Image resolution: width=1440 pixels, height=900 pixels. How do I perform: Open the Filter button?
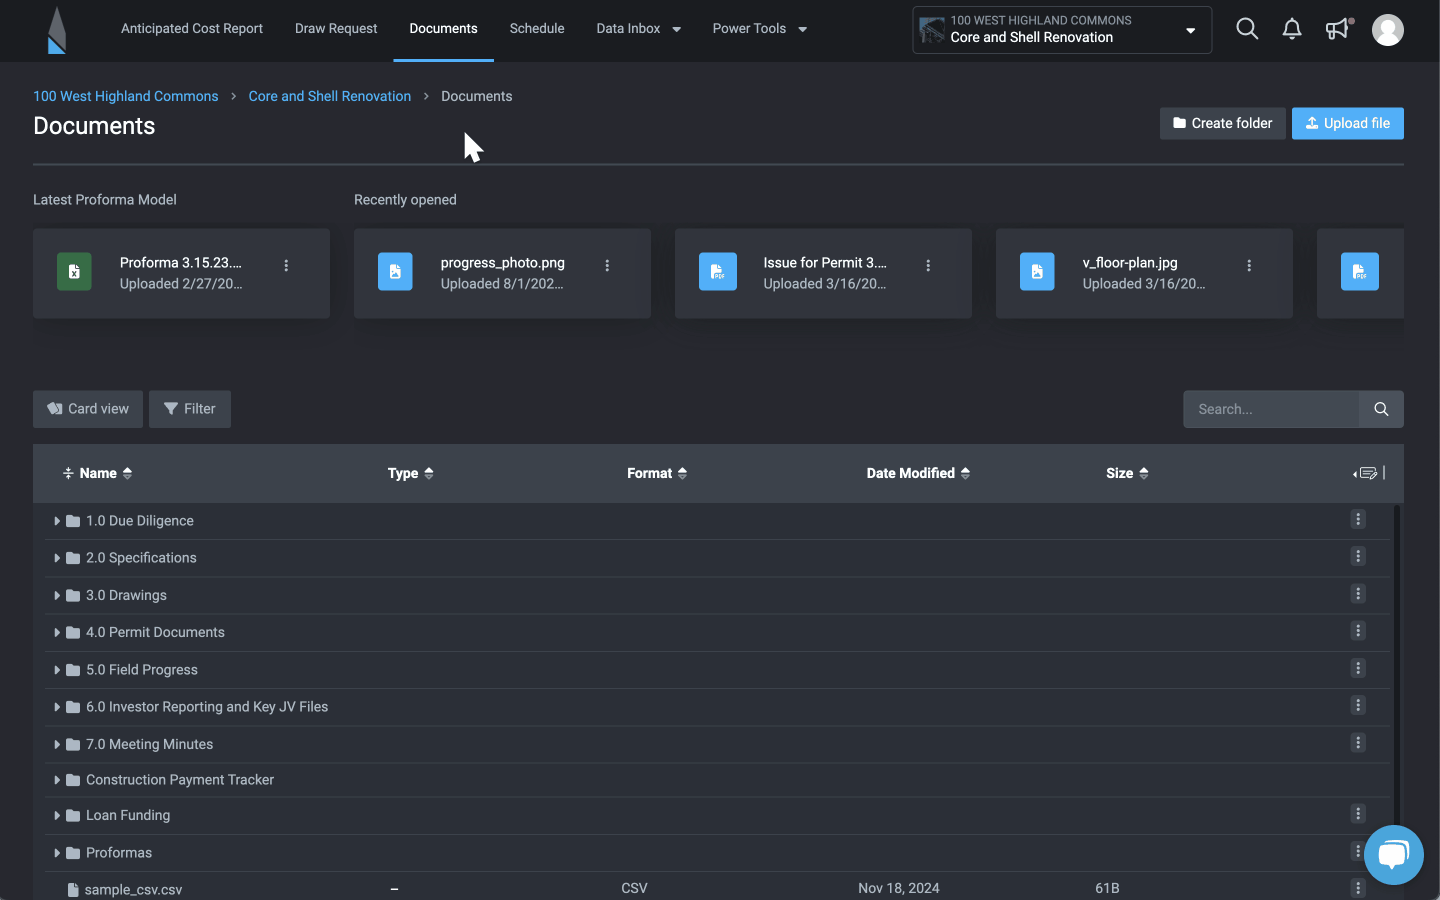190,409
